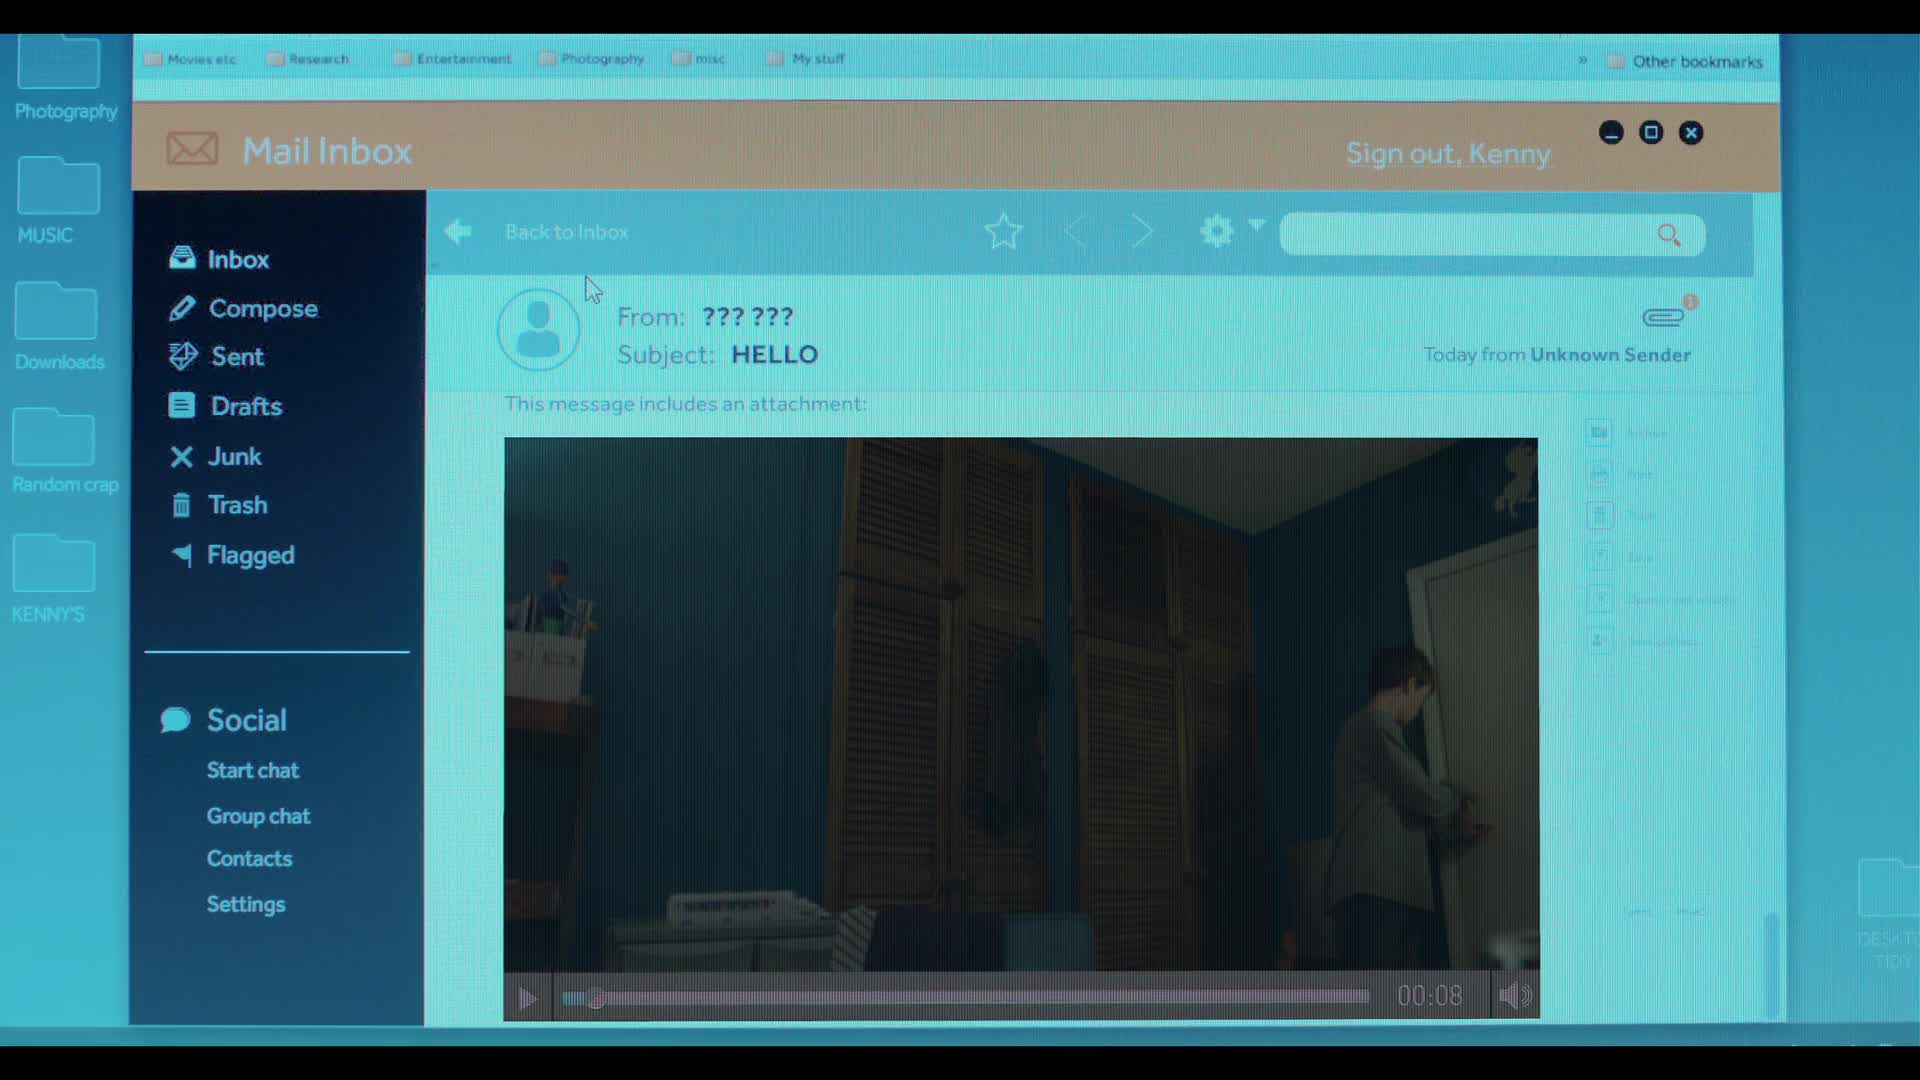Expand hidden bookmarks chevron
Viewport: 1920px width, 1080px height.
click(x=1583, y=60)
